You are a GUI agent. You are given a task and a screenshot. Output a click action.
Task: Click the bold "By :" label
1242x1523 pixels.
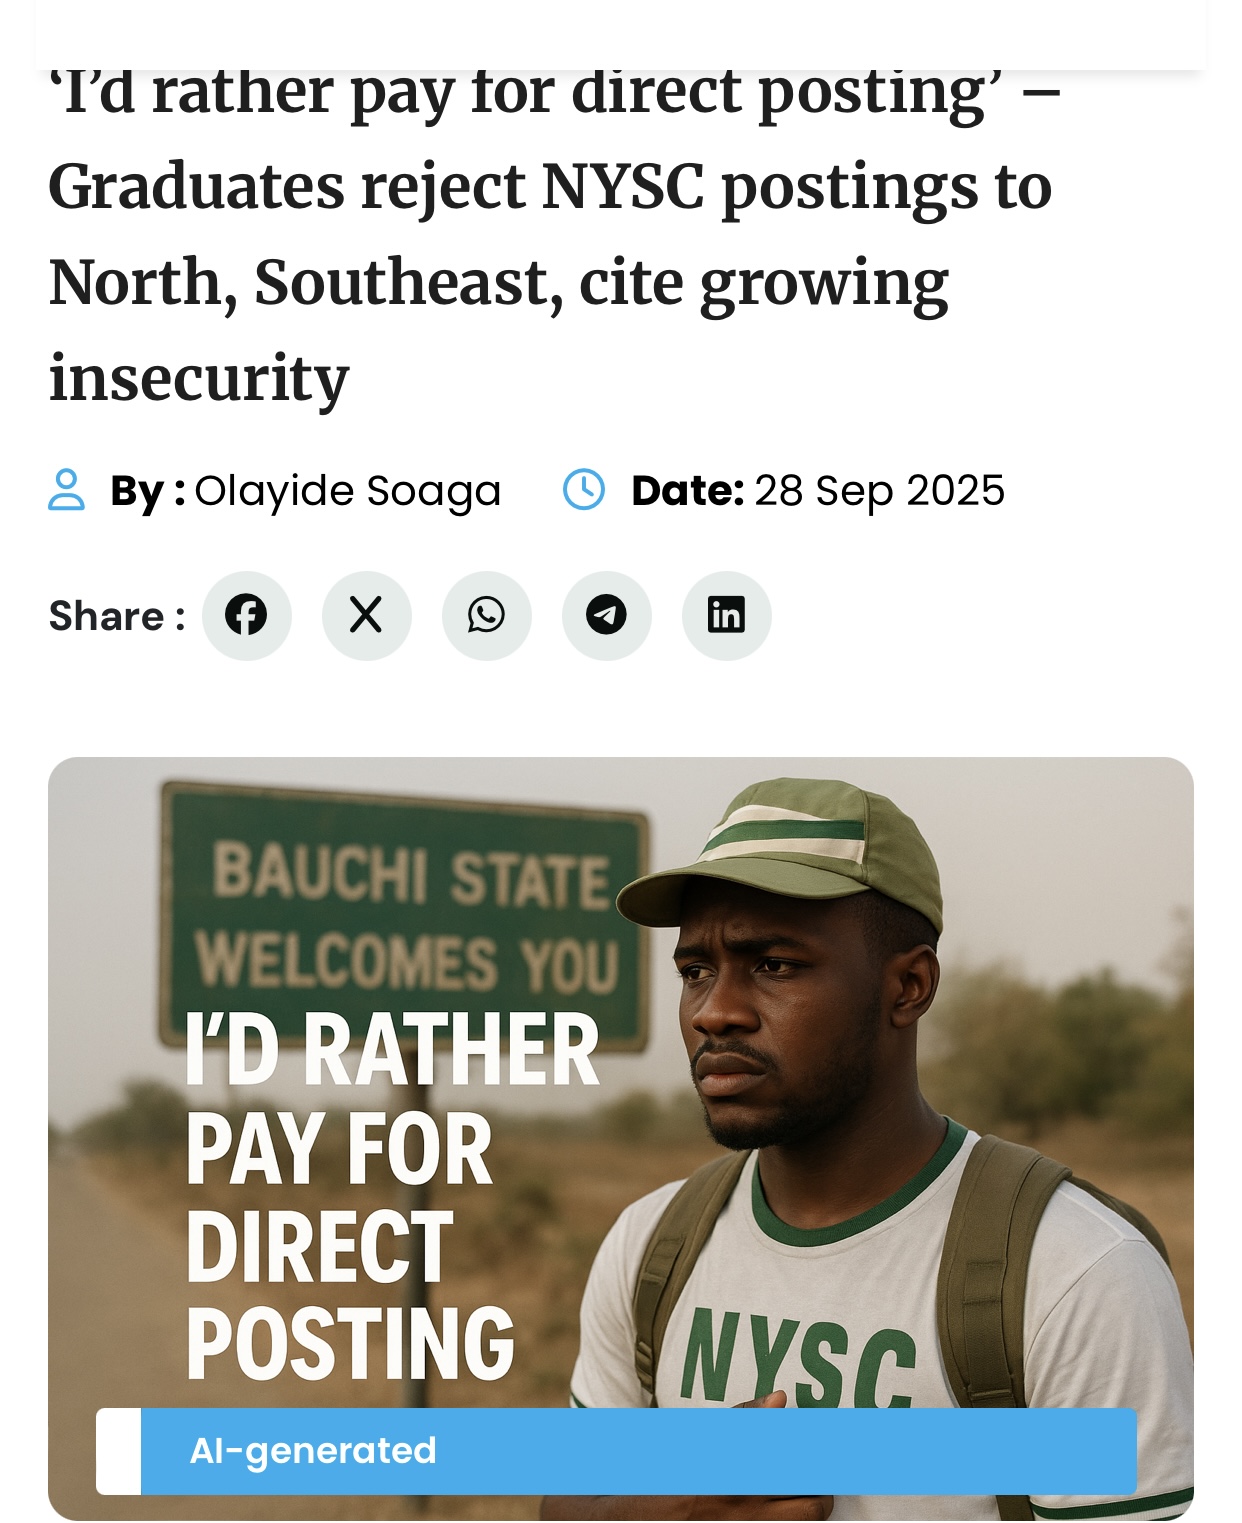147,491
